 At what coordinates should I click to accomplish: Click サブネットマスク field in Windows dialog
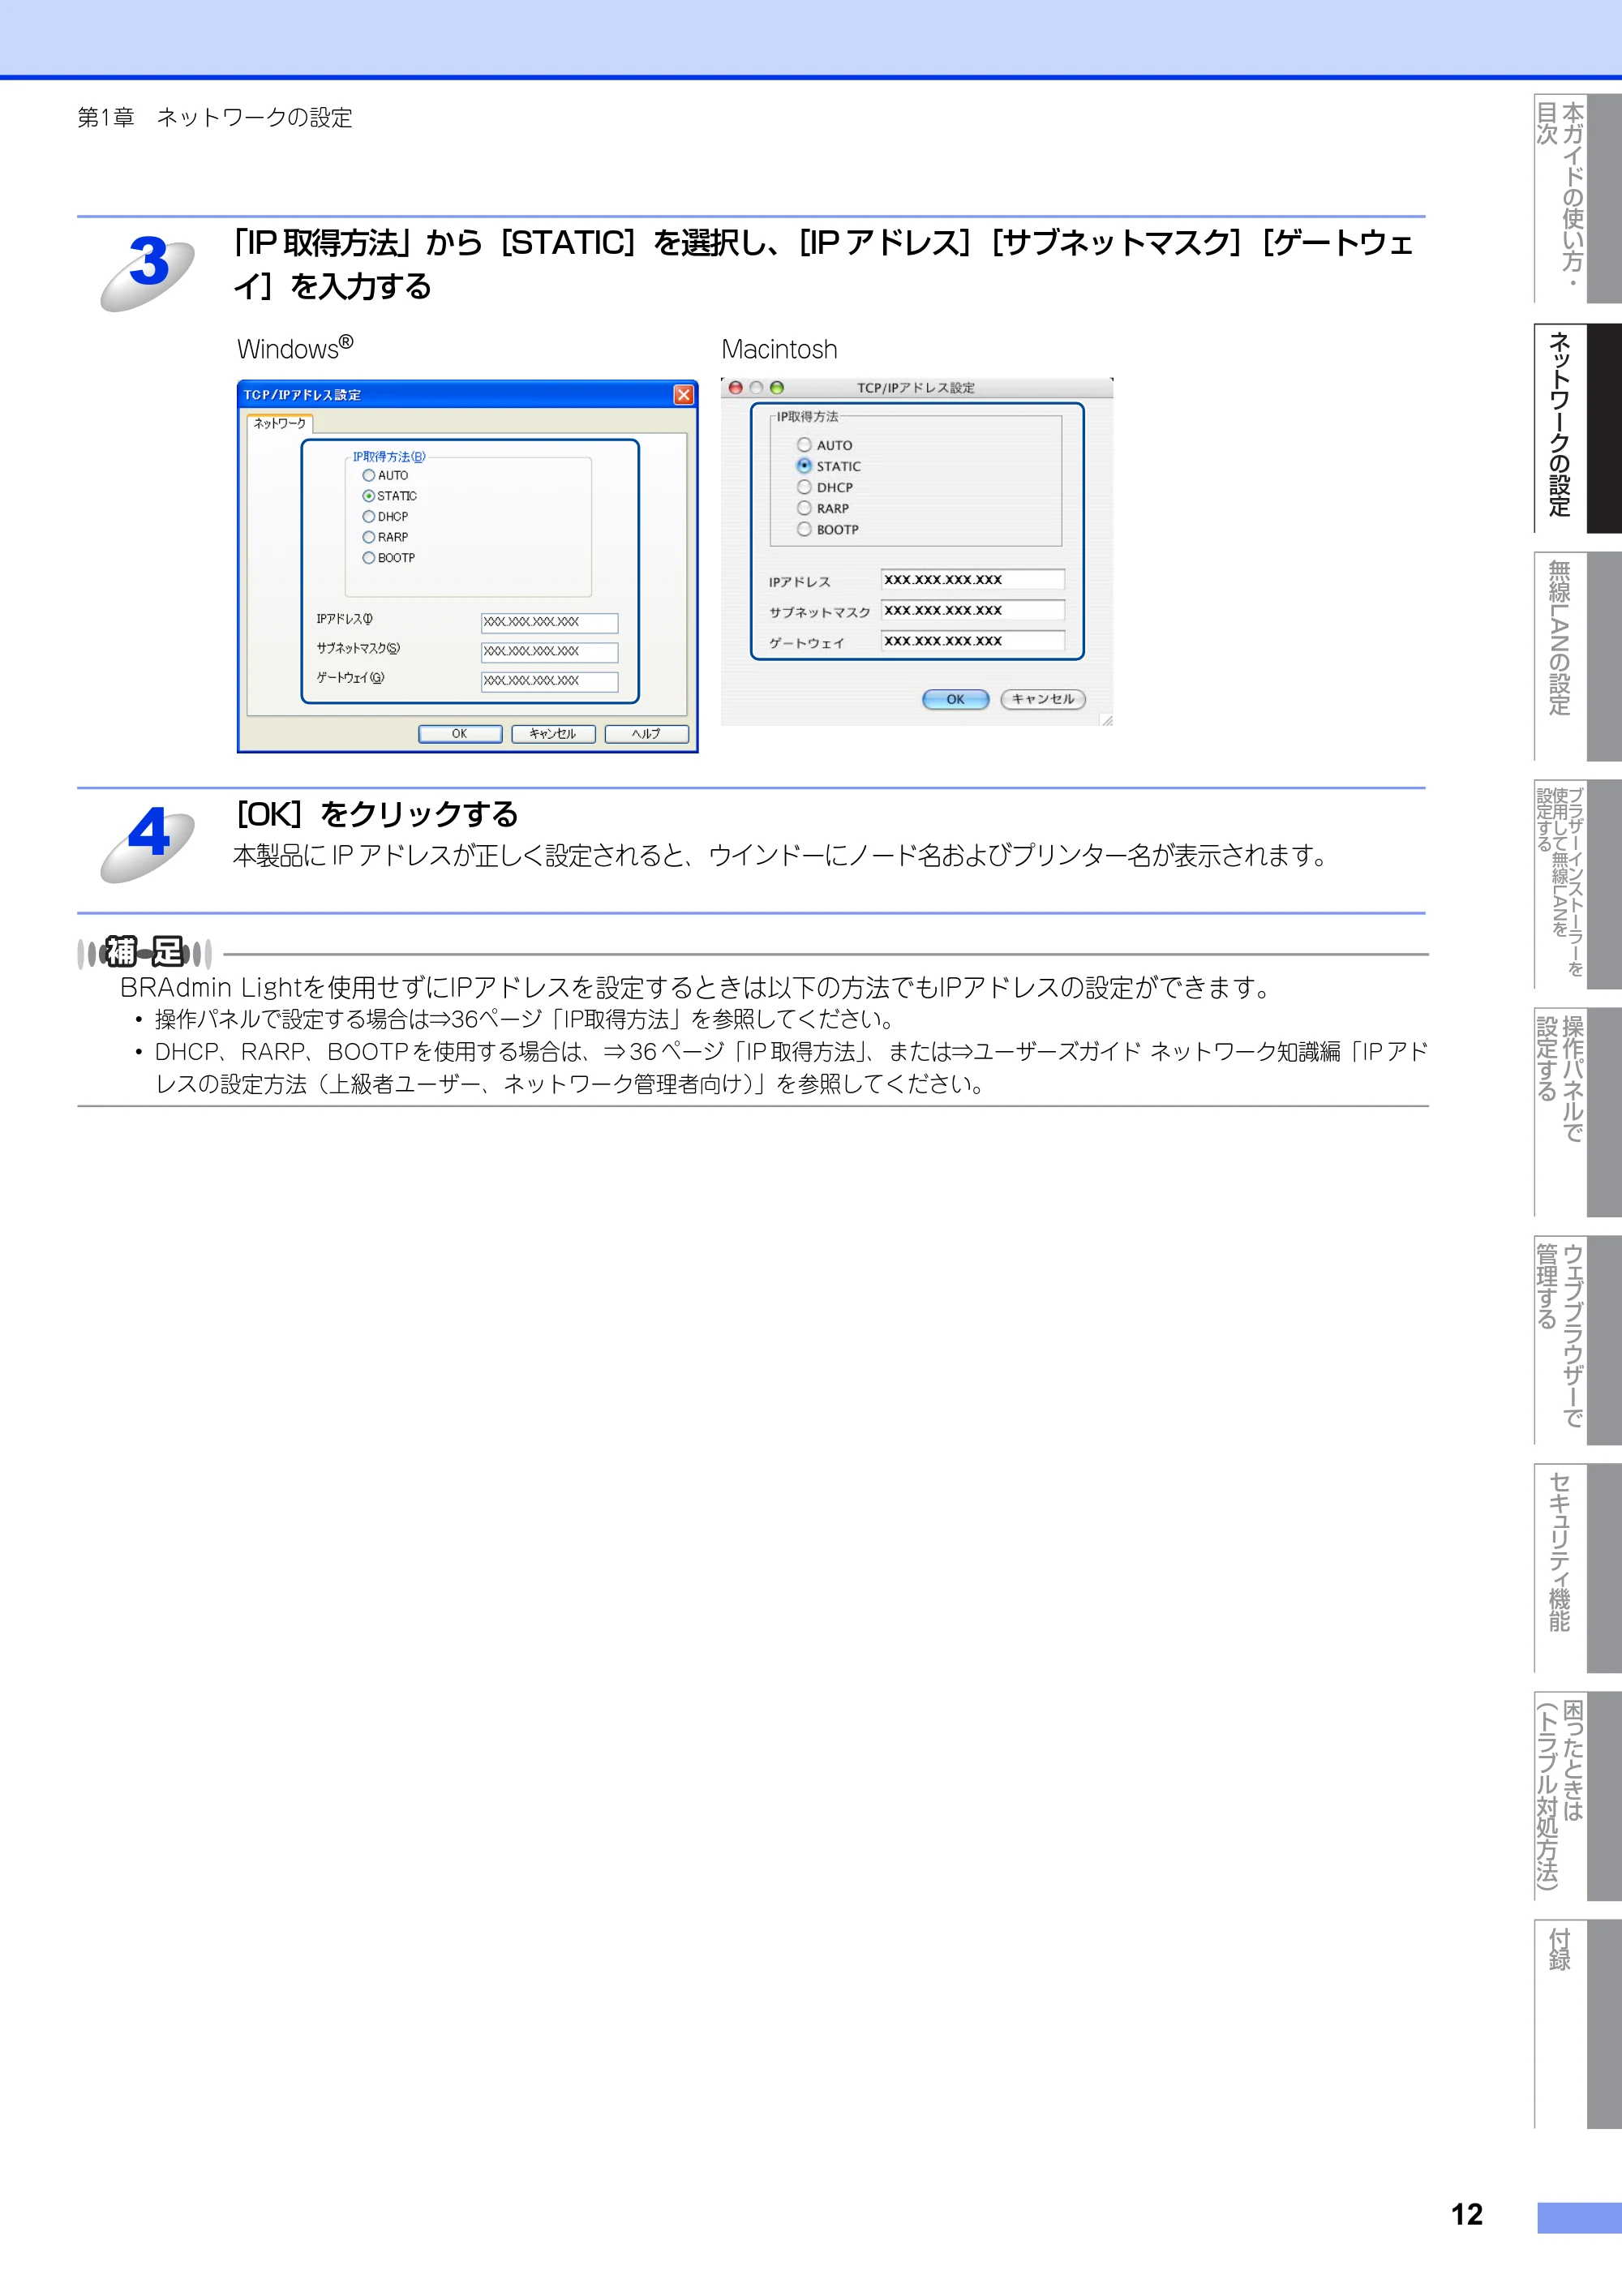[550, 652]
